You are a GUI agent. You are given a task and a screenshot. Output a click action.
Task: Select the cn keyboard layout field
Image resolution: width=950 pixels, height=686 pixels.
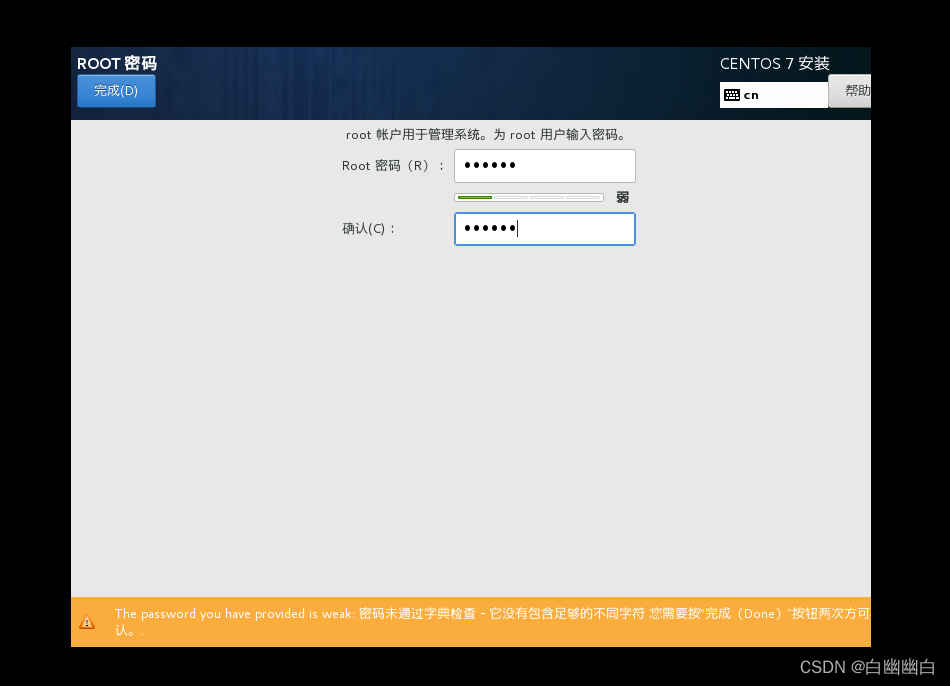[774, 95]
